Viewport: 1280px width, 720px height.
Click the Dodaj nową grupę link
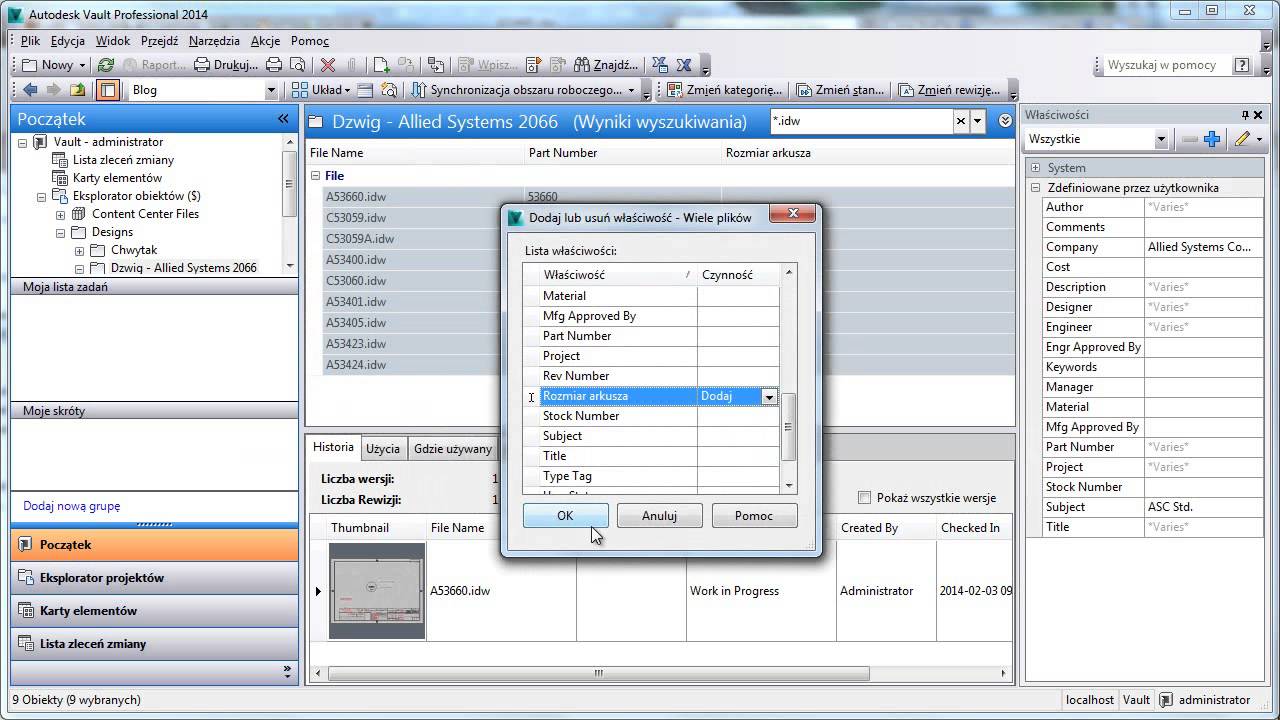tap(72, 506)
